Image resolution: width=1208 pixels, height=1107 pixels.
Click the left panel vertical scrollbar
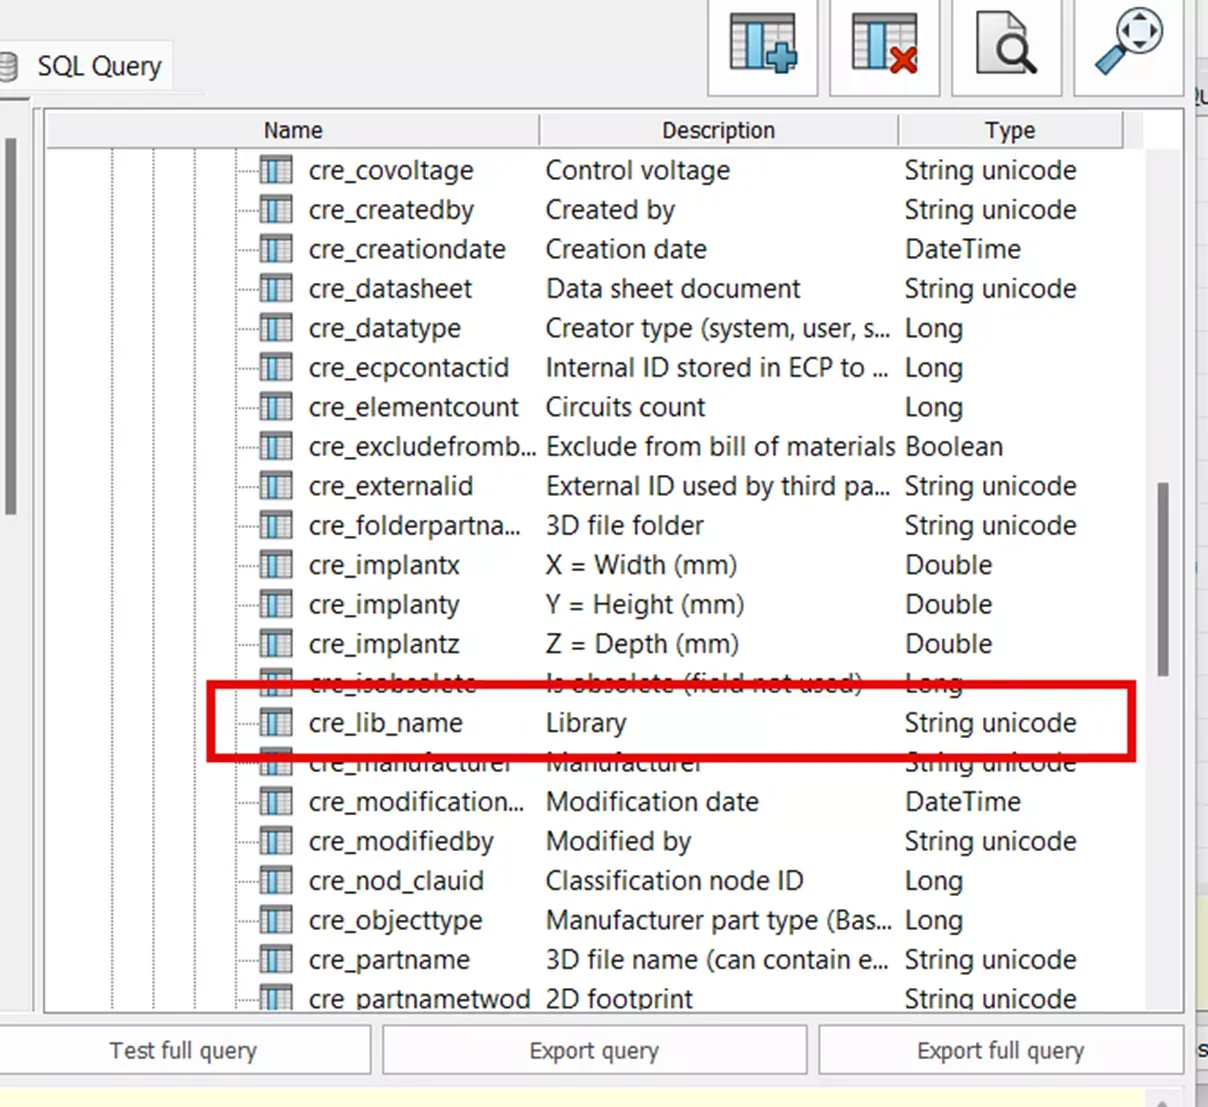click(11, 326)
